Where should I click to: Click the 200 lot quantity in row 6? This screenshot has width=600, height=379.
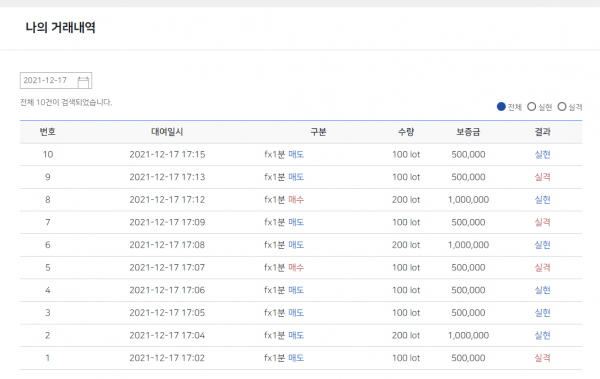coord(406,245)
